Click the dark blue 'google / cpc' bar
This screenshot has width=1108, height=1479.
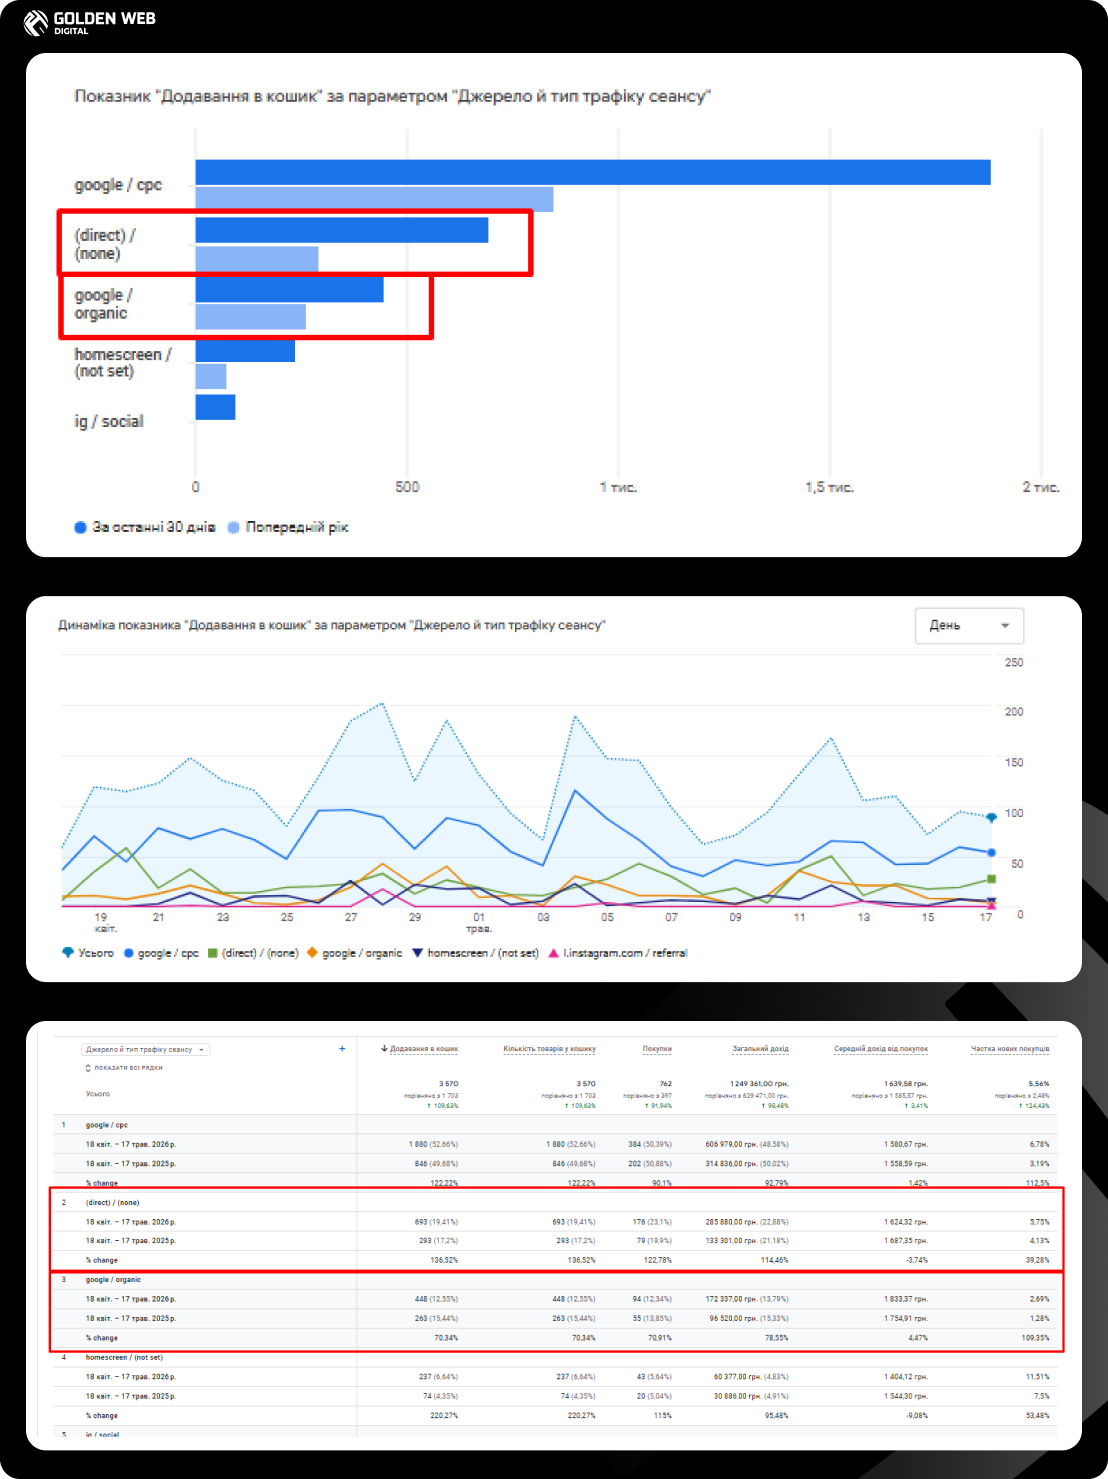(x=593, y=172)
